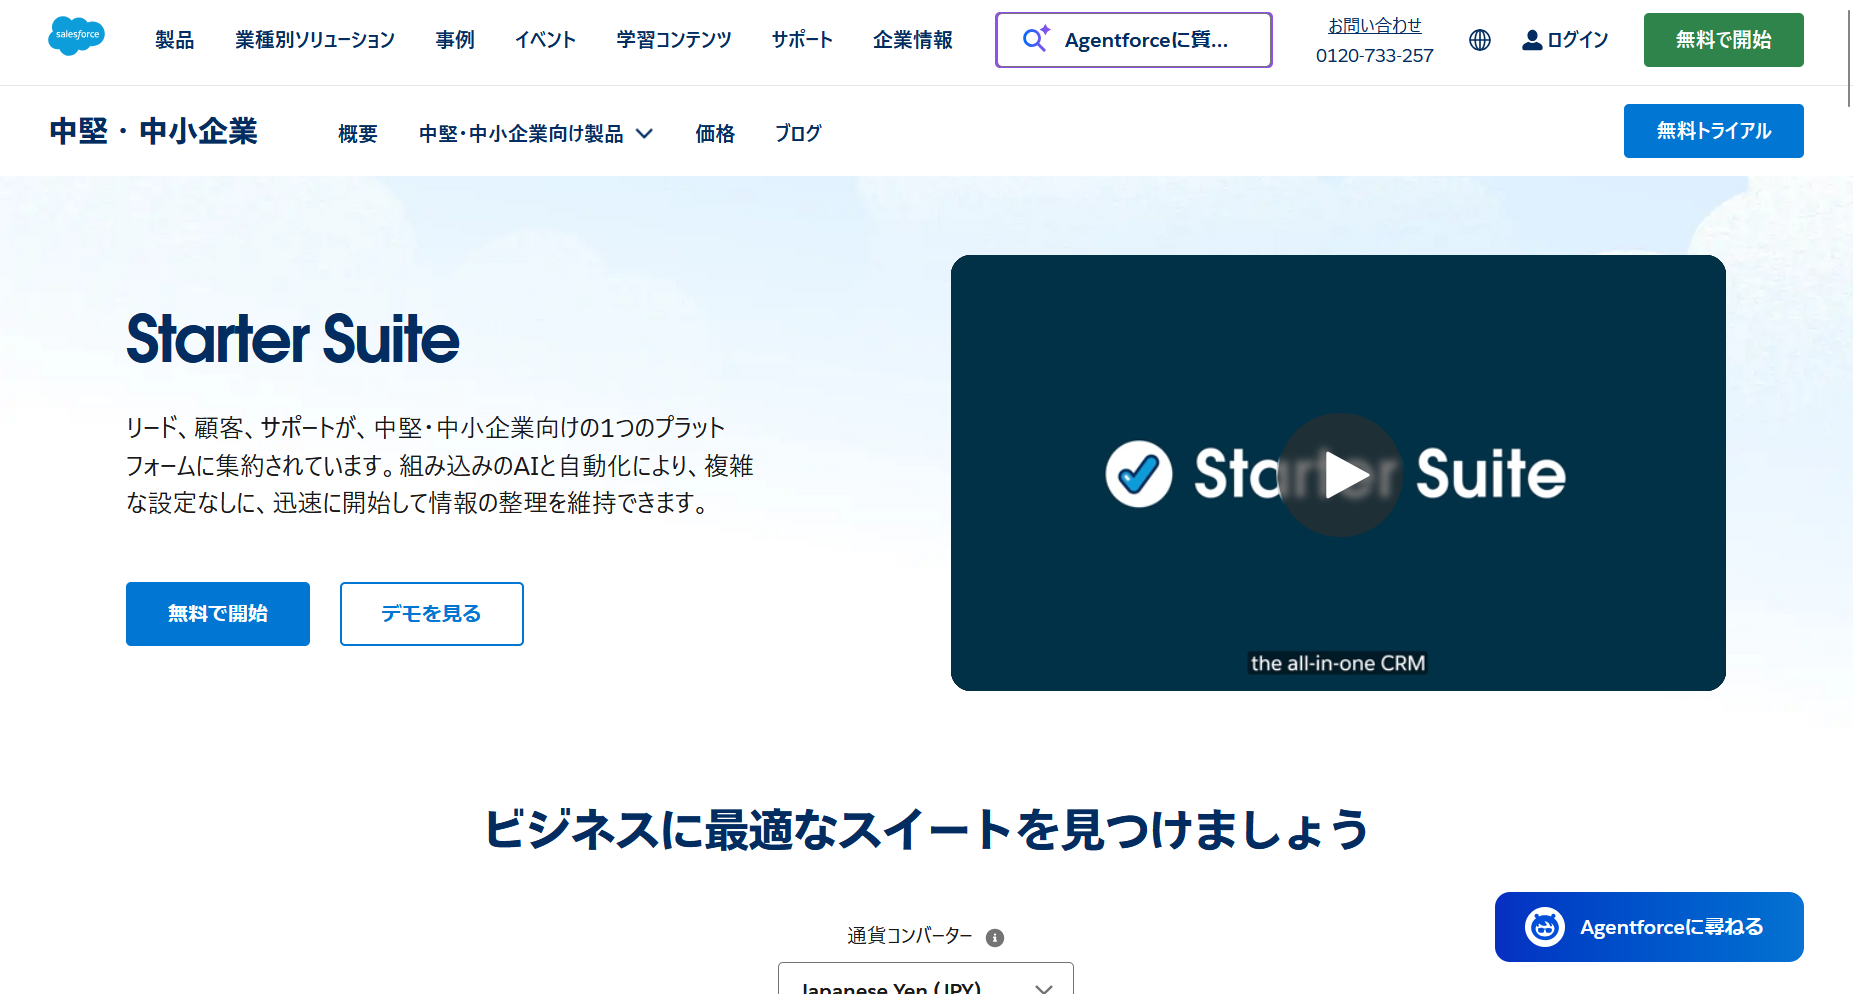Image resolution: width=1853 pixels, height=994 pixels.
Task: Click the 通貨コンバーター info icon
Action: point(994,937)
